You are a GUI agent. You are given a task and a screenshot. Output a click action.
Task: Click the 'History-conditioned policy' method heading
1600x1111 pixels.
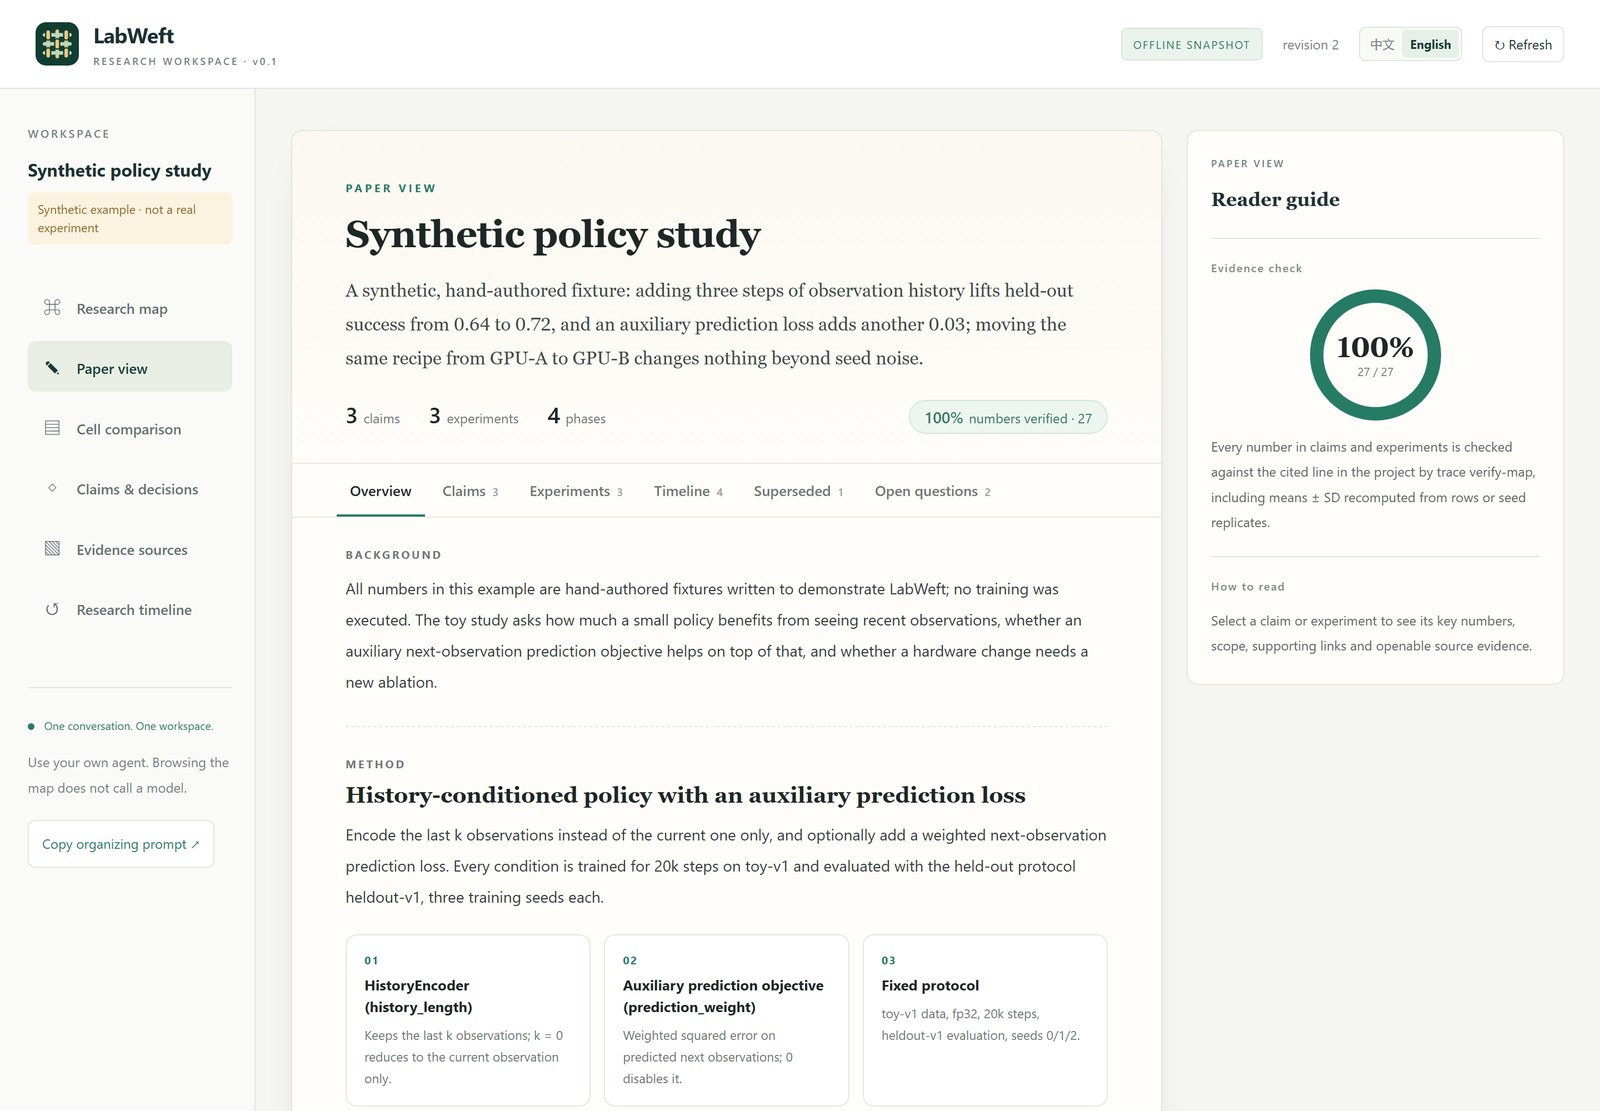click(685, 795)
